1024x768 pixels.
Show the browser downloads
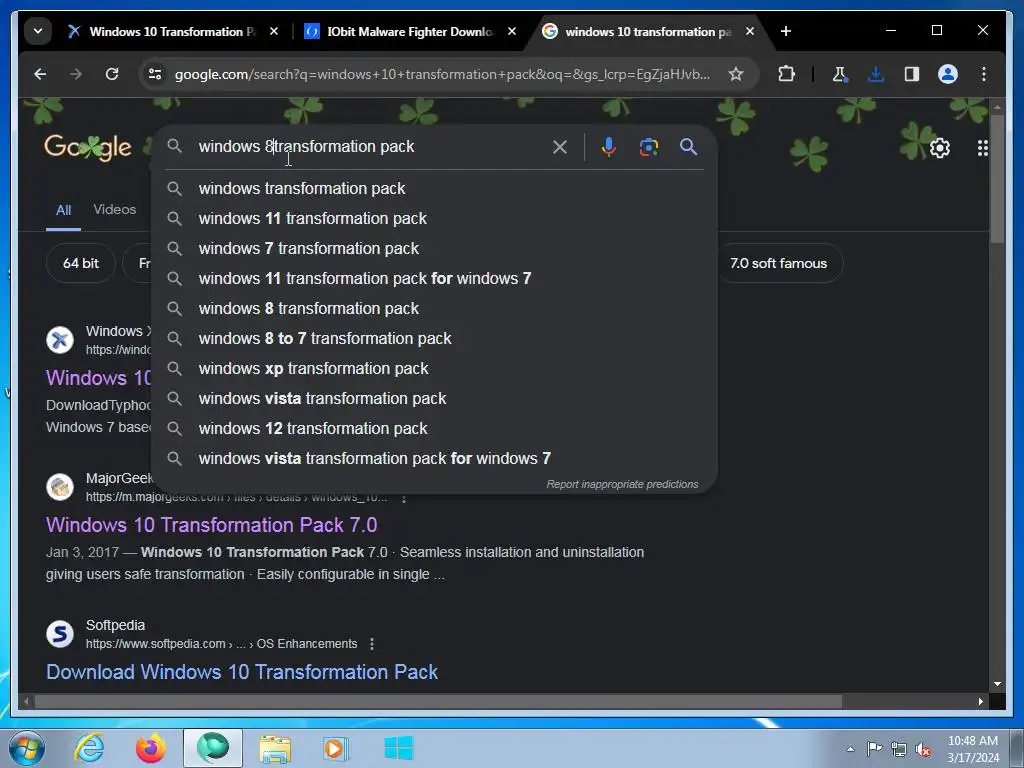pos(876,74)
